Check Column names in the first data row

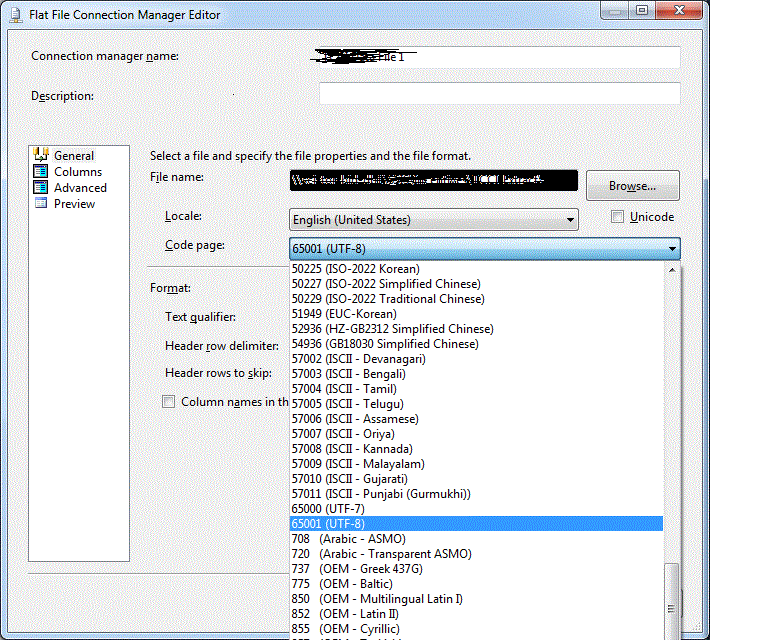pos(168,402)
